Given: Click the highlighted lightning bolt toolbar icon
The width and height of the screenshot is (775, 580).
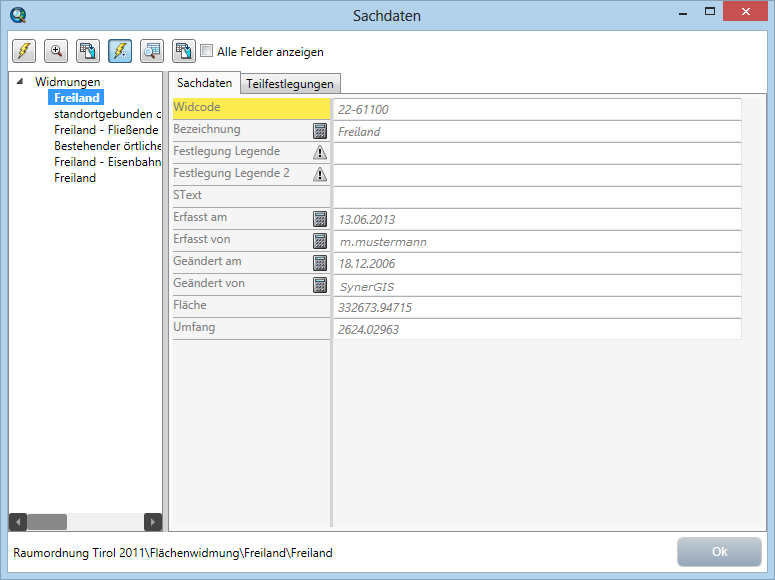Looking at the screenshot, I should click(x=120, y=51).
